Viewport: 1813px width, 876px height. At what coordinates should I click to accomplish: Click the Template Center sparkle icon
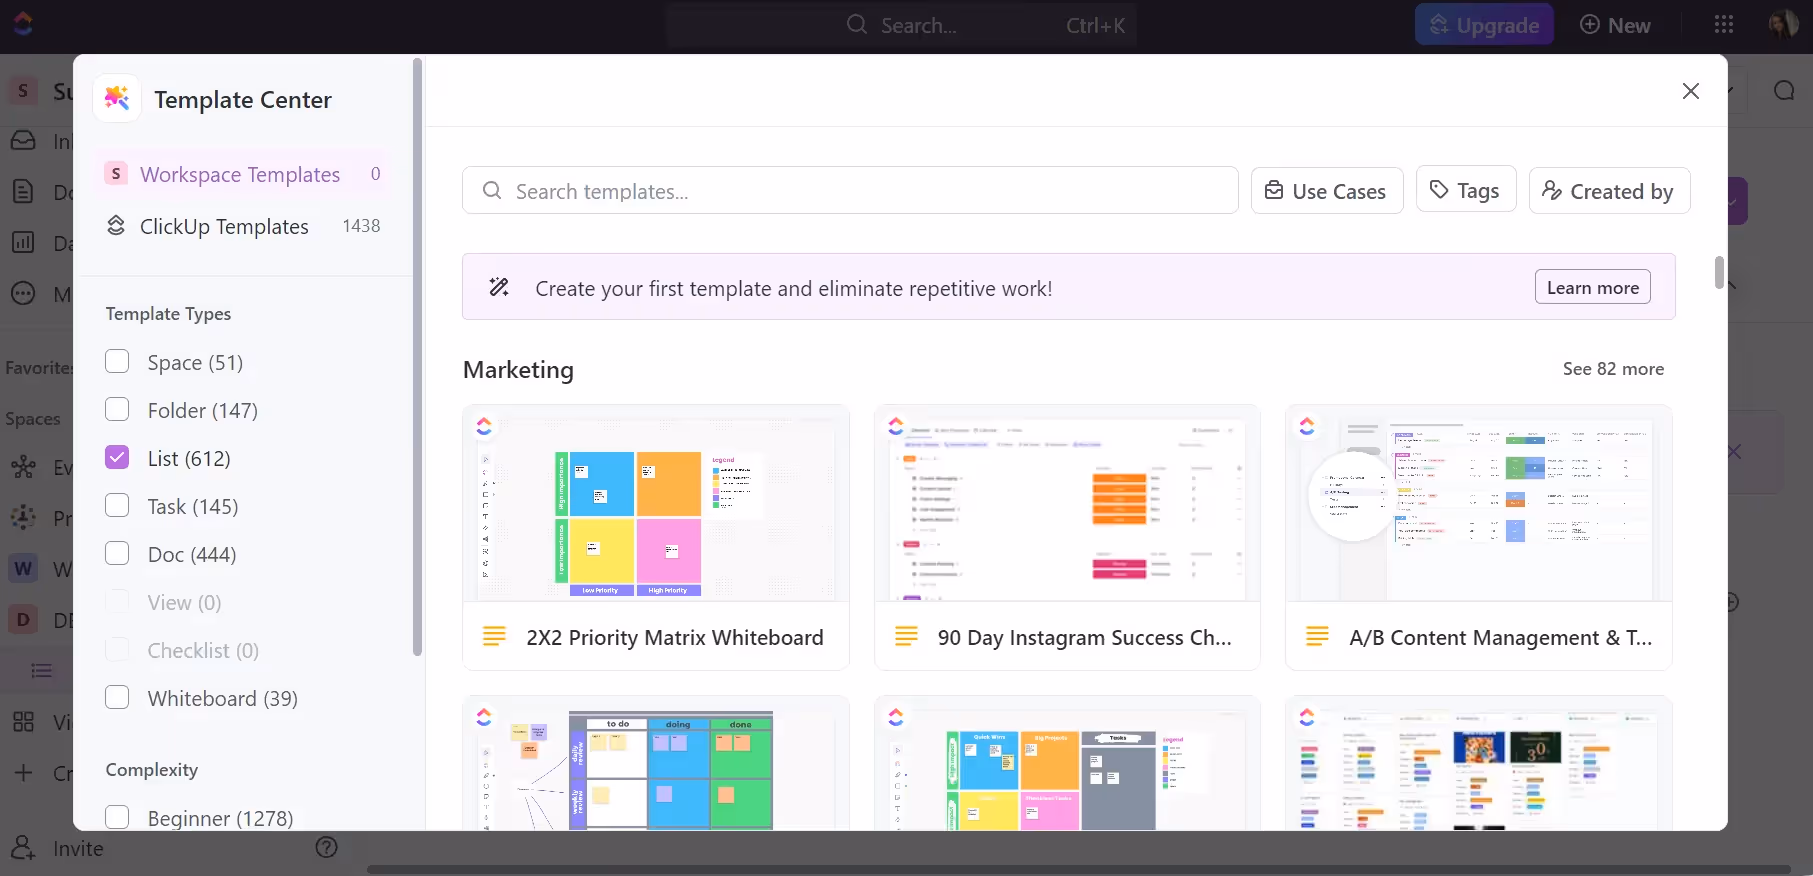[x=117, y=99]
